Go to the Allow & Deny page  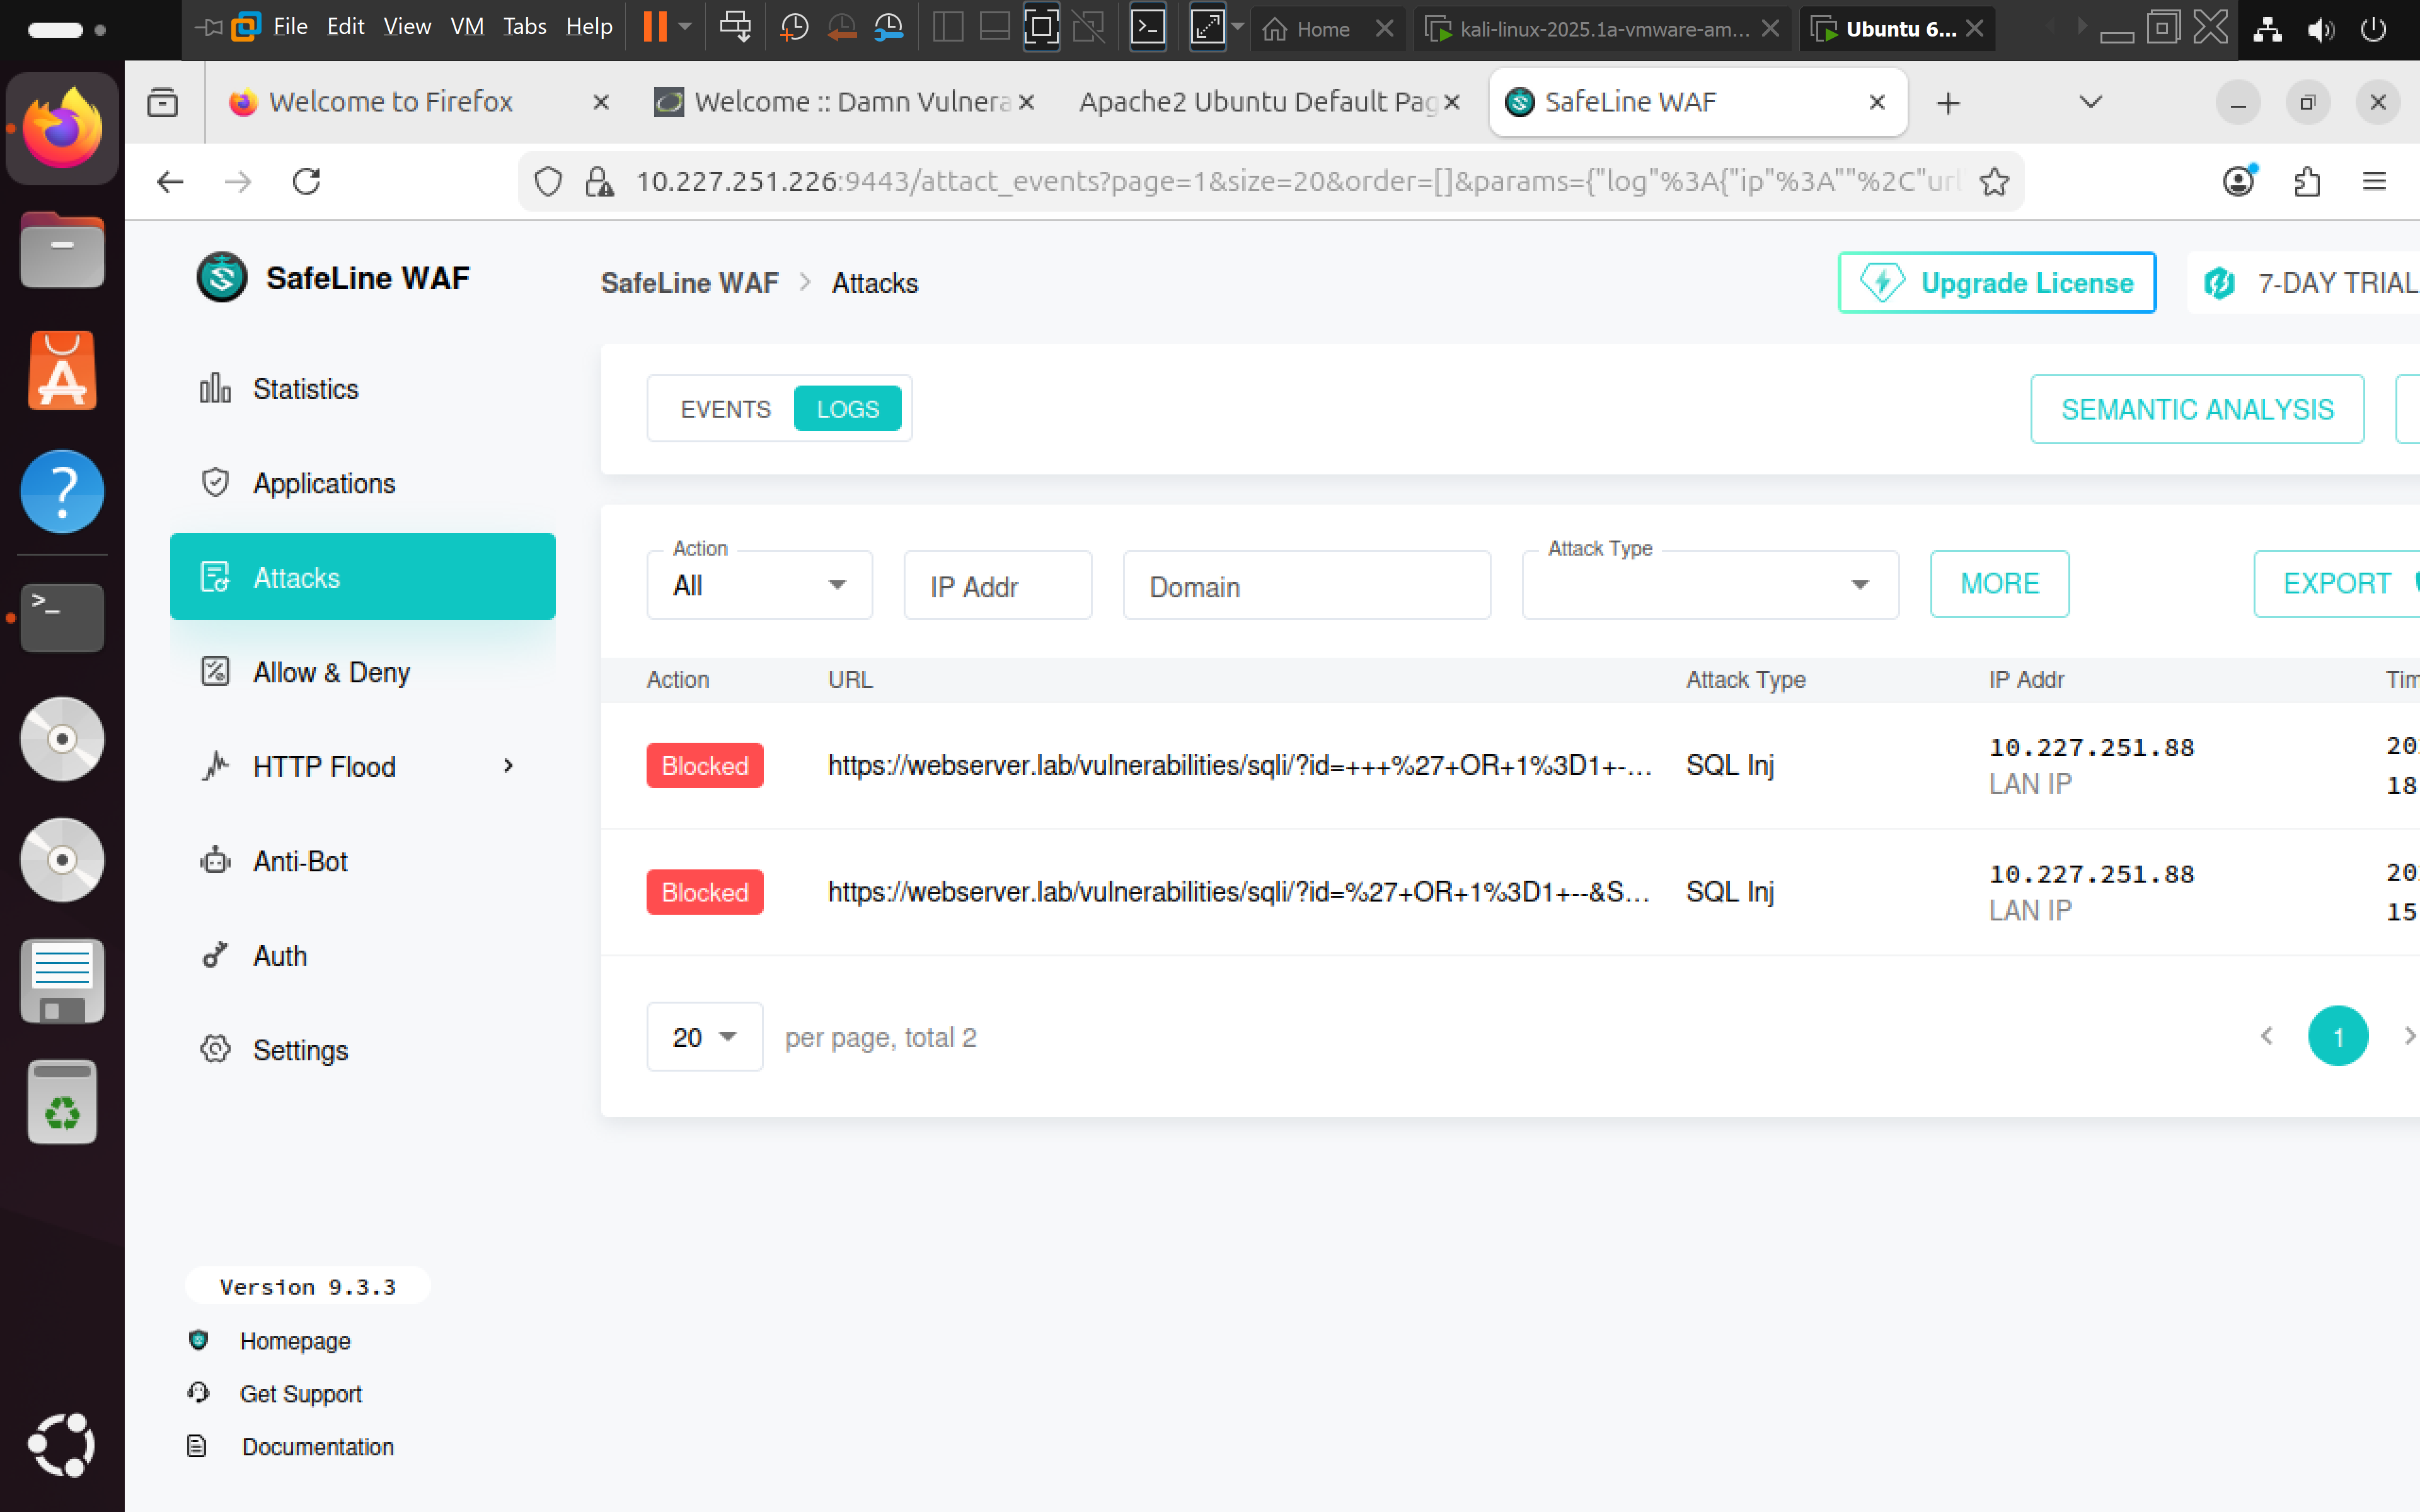pyautogui.click(x=330, y=673)
